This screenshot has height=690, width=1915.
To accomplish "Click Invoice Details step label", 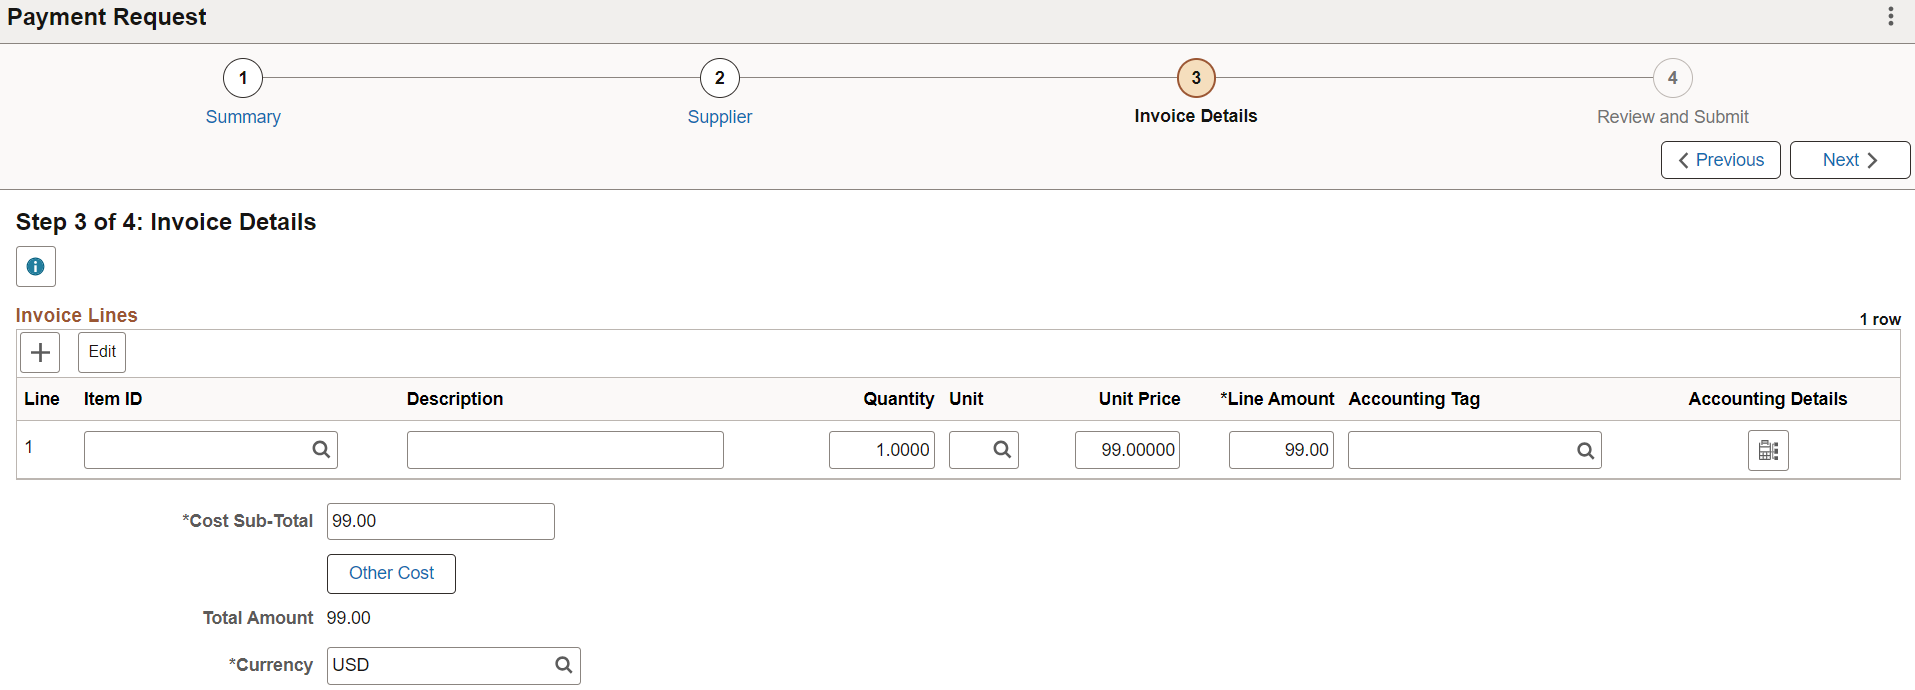I will pyautogui.click(x=1196, y=116).
